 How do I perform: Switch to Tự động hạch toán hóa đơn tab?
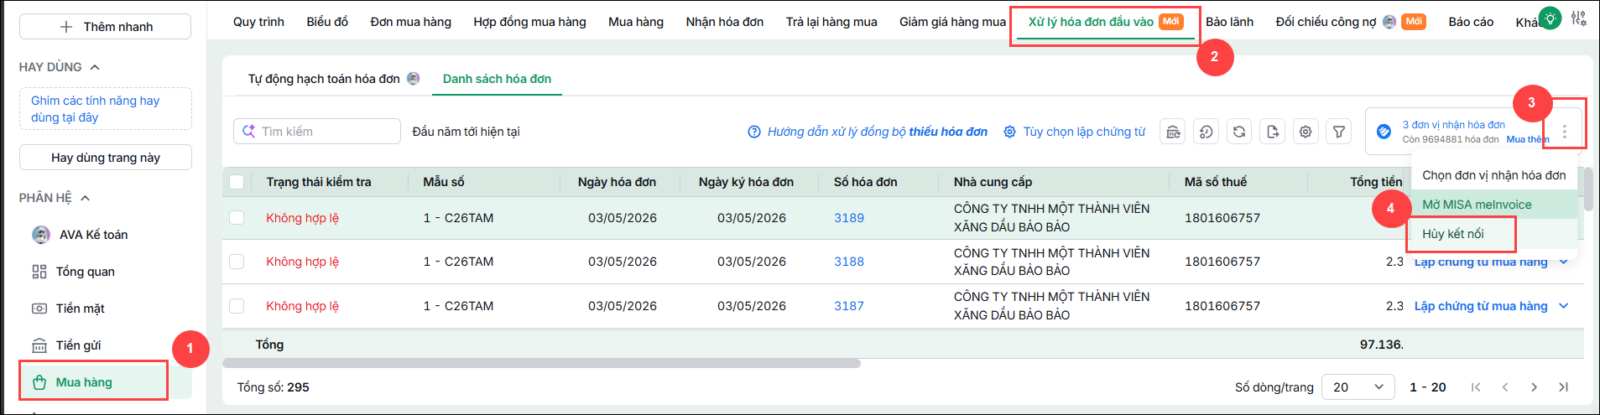click(x=324, y=79)
